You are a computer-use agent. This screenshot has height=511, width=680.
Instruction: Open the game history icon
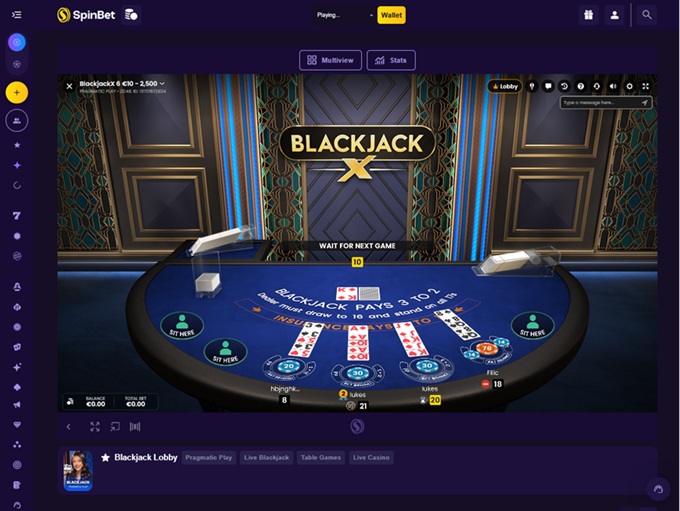point(564,86)
